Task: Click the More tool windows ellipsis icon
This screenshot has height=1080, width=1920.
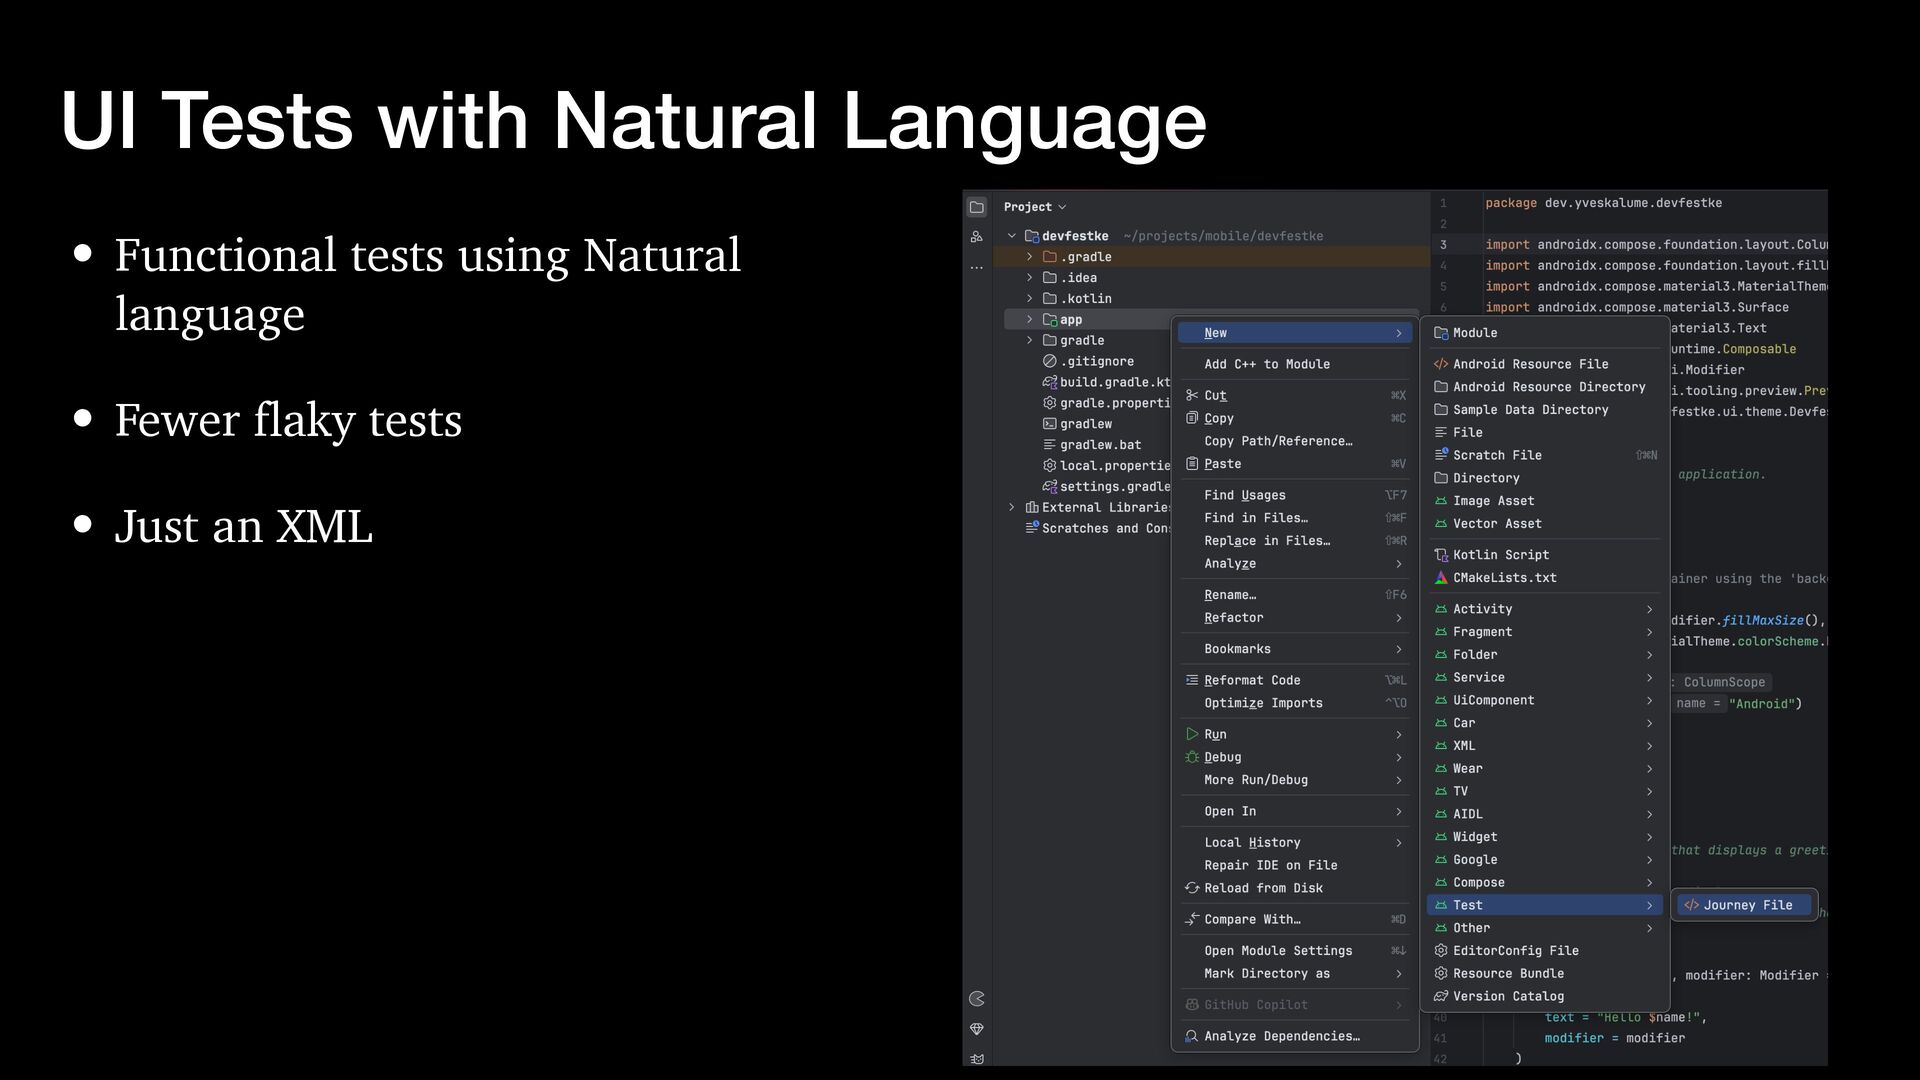Action: (977, 268)
